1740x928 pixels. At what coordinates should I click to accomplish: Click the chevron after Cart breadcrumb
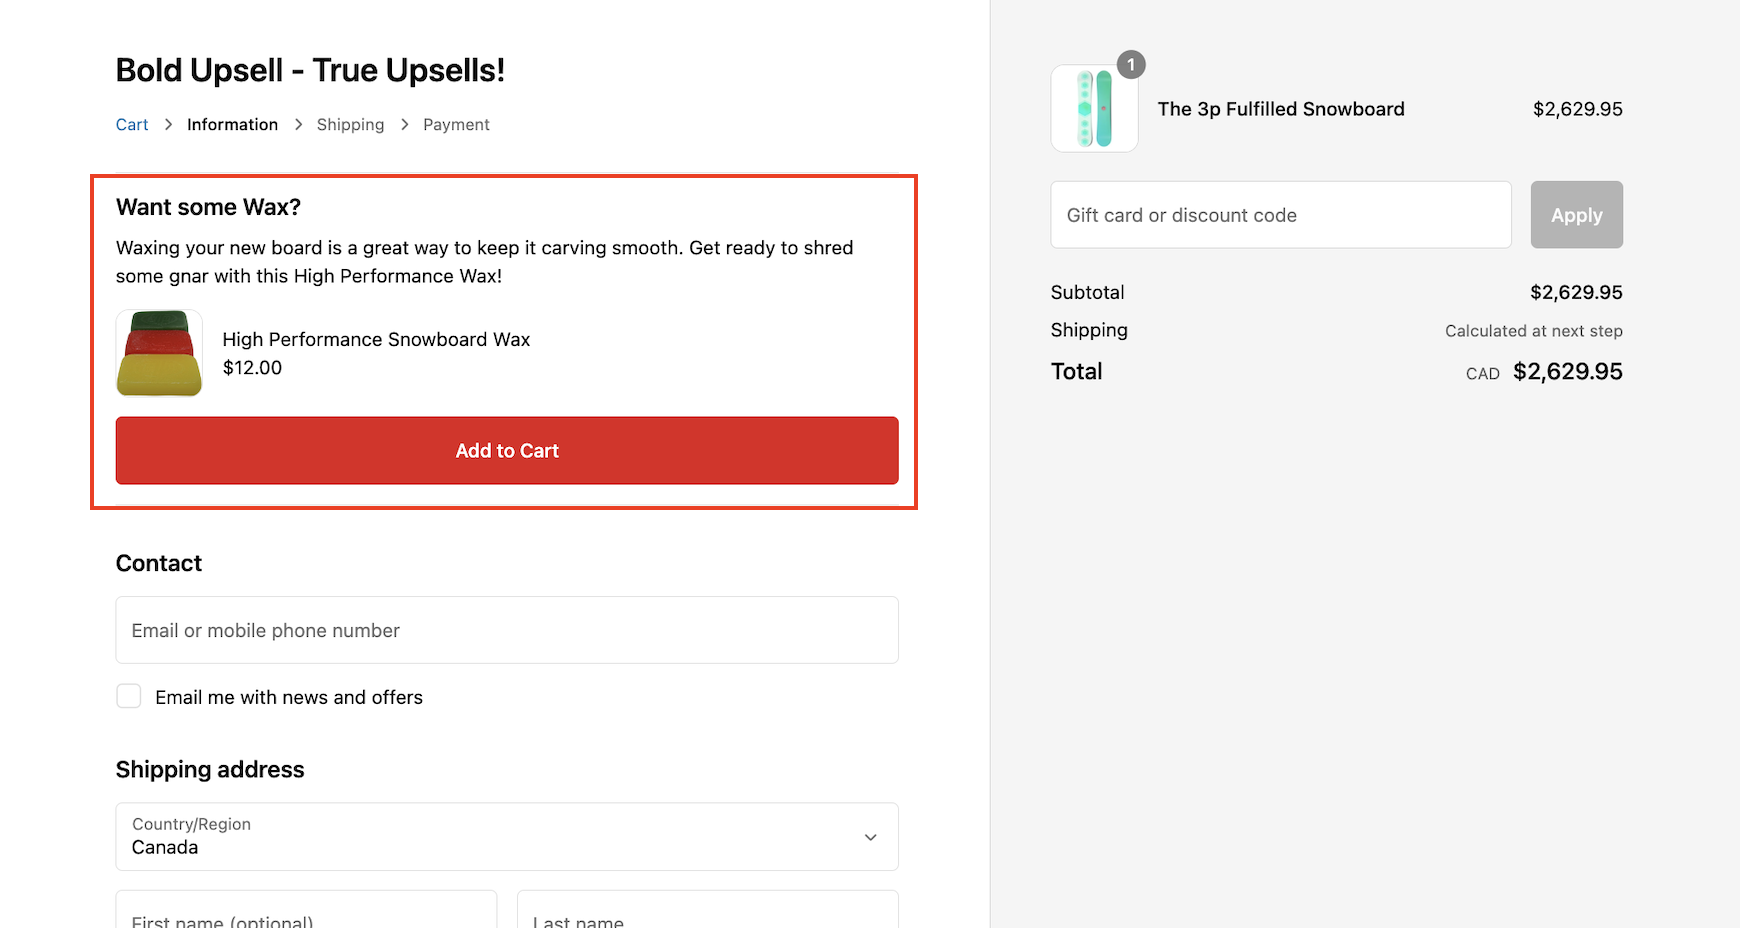click(168, 124)
